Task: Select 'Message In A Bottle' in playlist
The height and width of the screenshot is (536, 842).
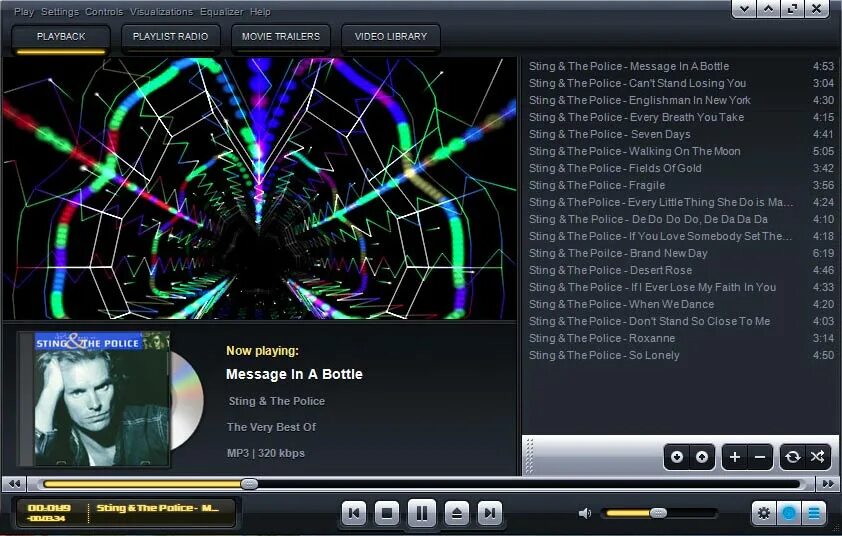Action: (681, 66)
